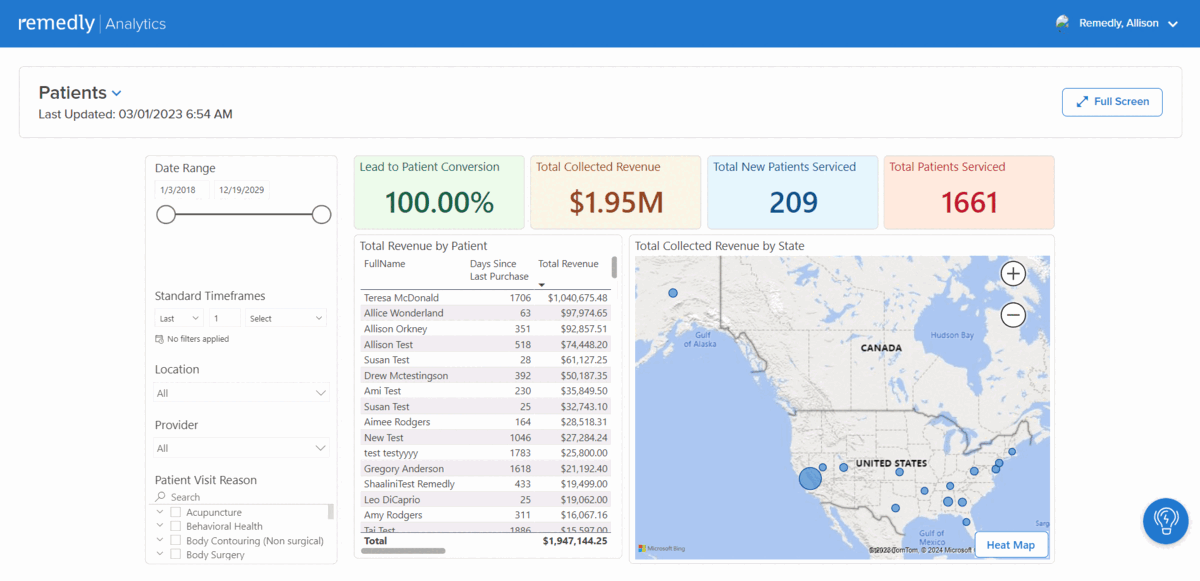Click the sort arrow under Total Revenue
Viewport: 1200px width, 581px height.
tap(542, 285)
